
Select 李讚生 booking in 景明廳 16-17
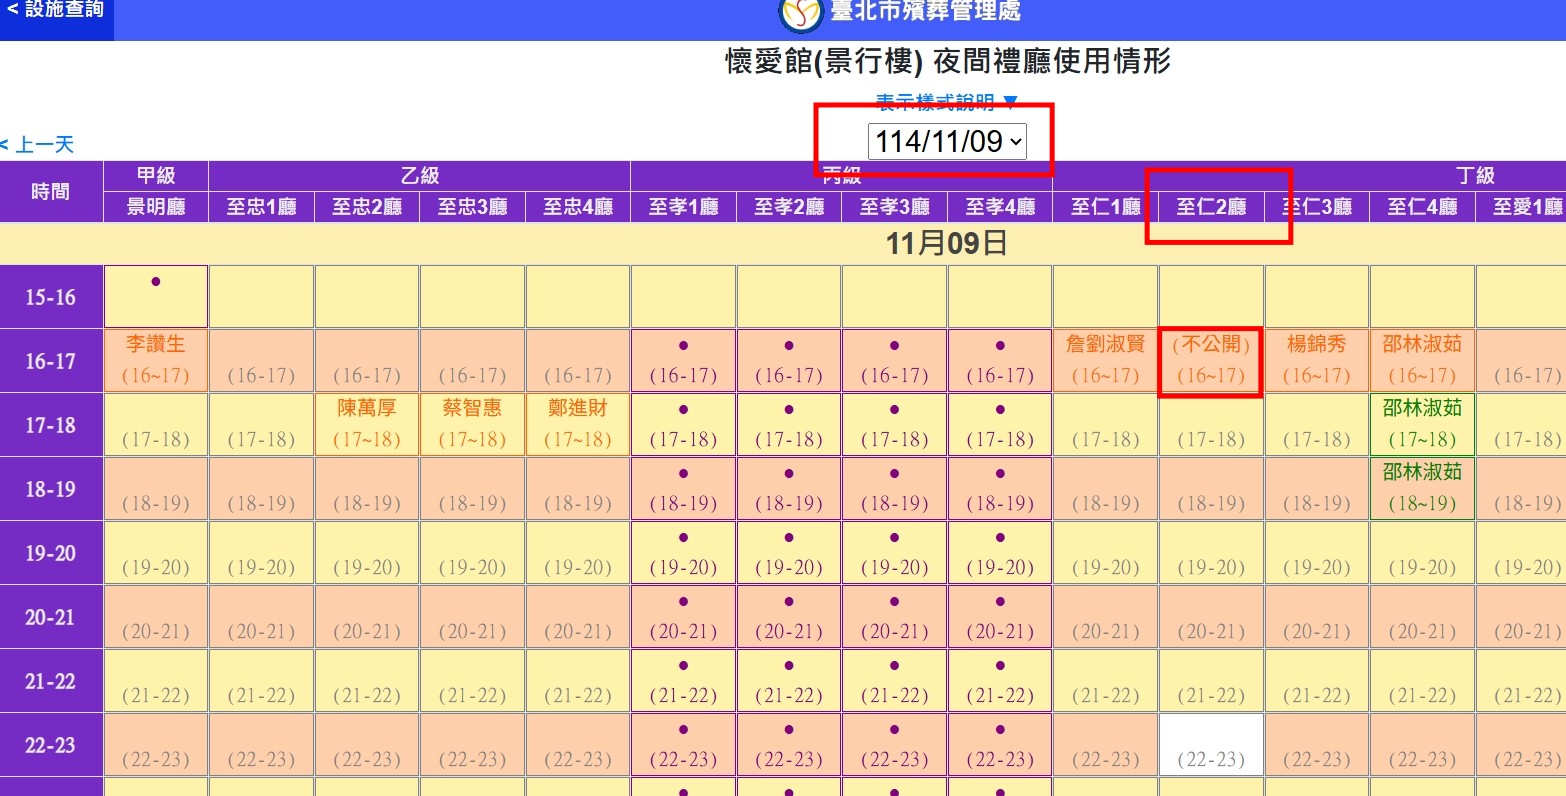[156, 360]
